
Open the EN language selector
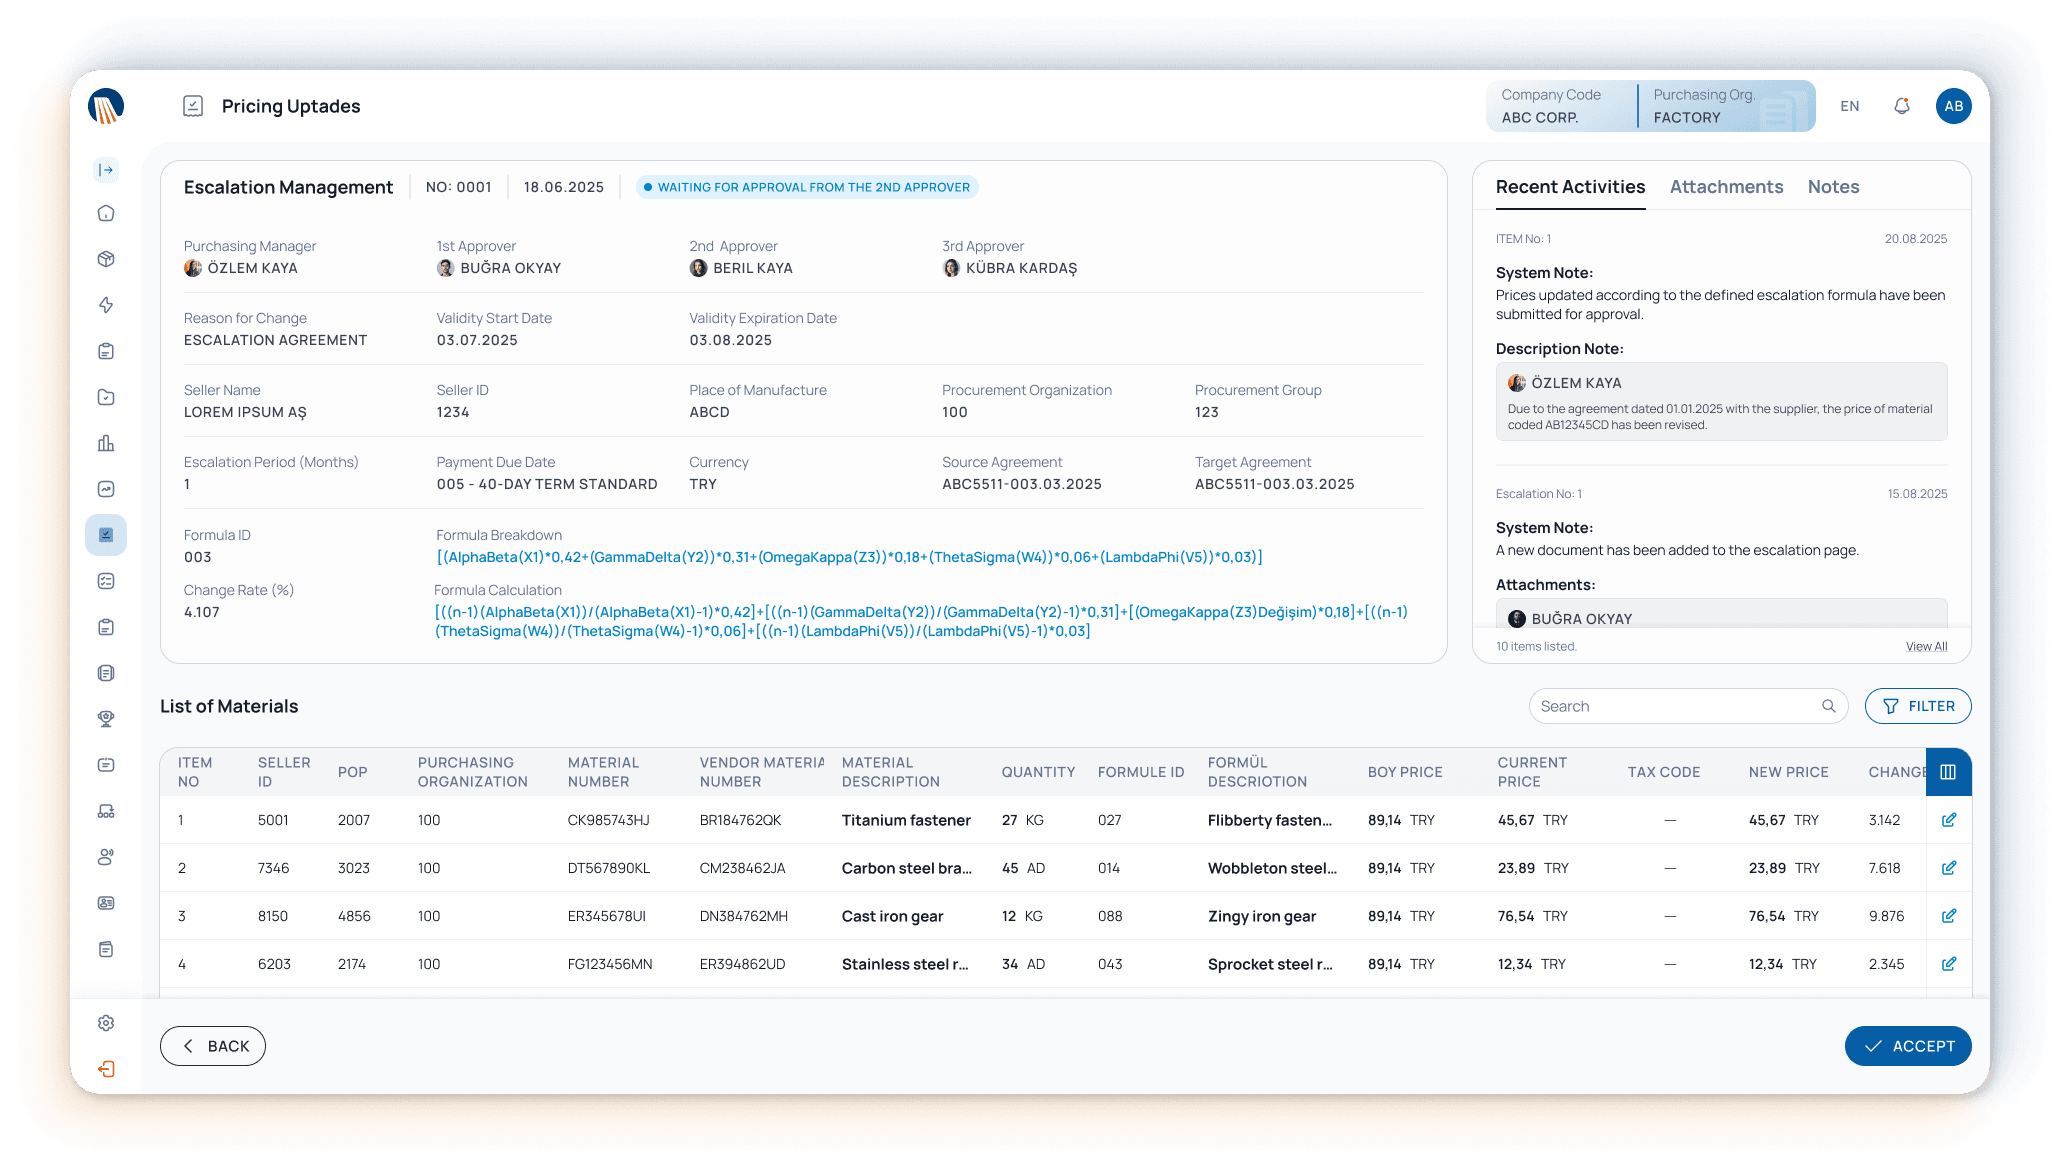click(1850, 106)
